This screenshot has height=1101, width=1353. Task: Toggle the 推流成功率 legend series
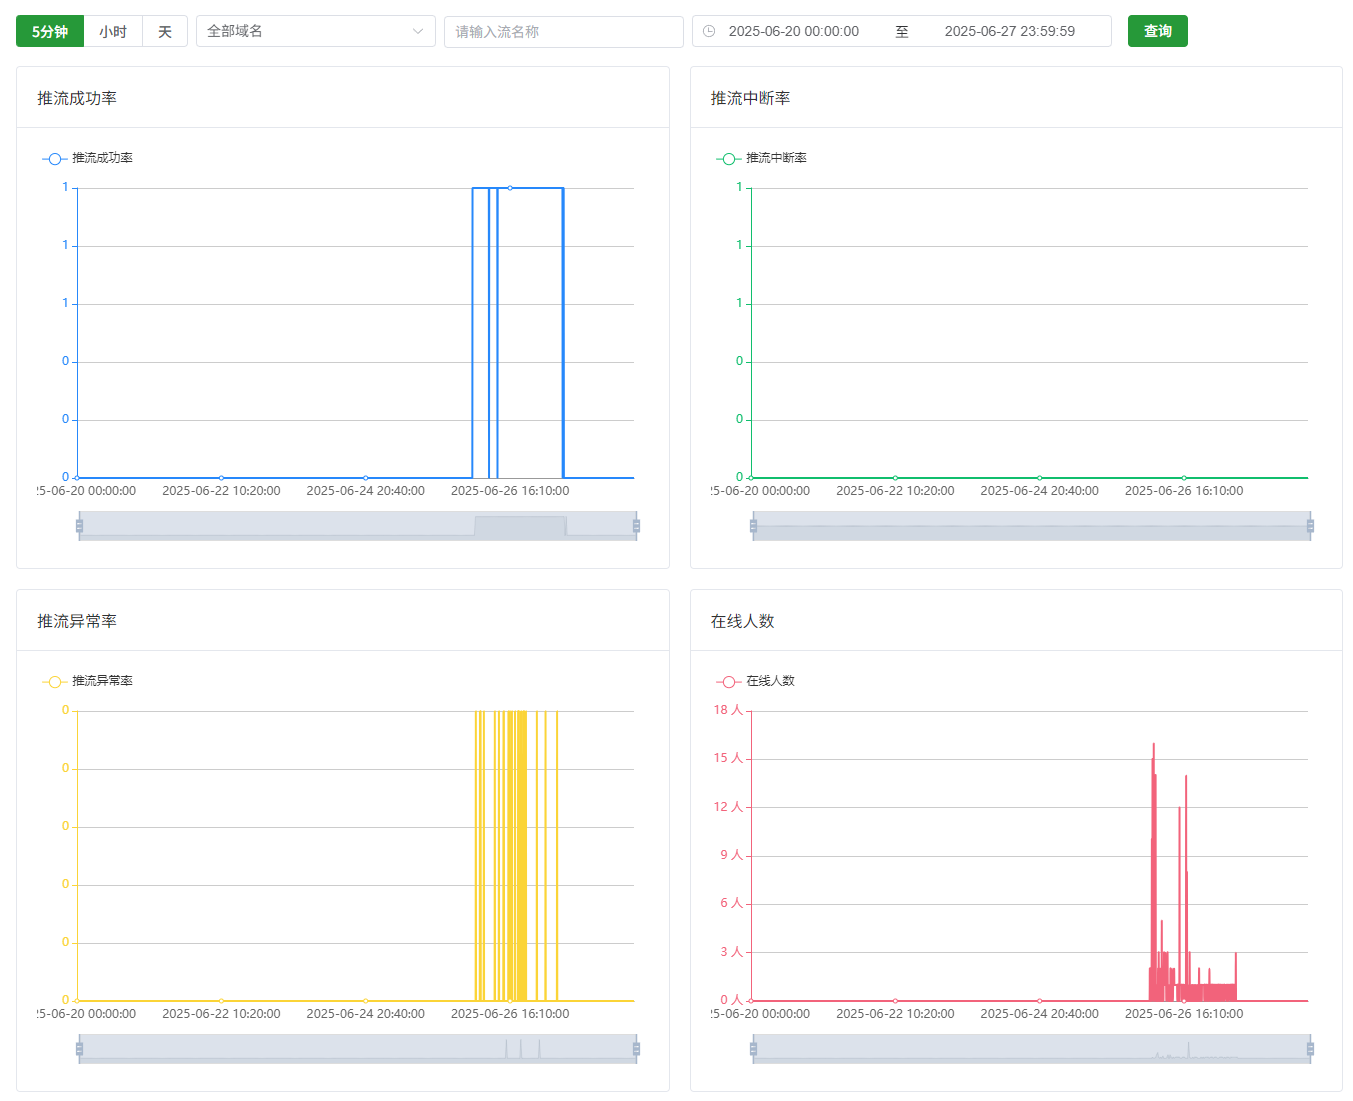(x=88, y=158)
